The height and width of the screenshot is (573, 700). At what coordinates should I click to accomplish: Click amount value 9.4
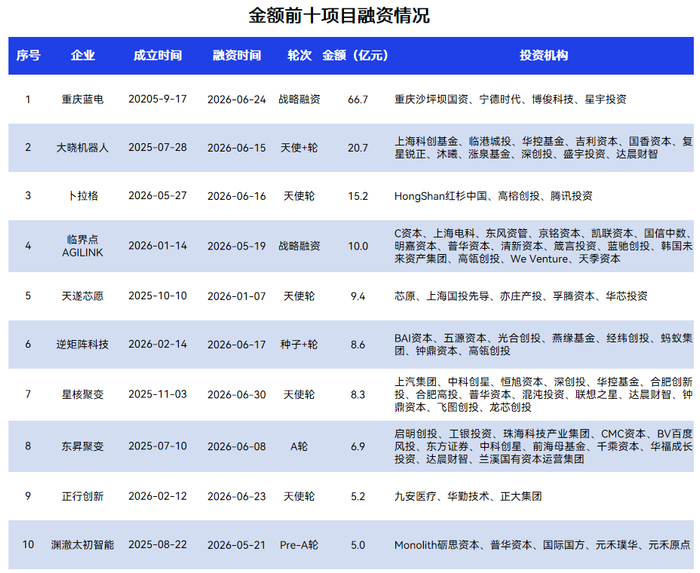358,296
